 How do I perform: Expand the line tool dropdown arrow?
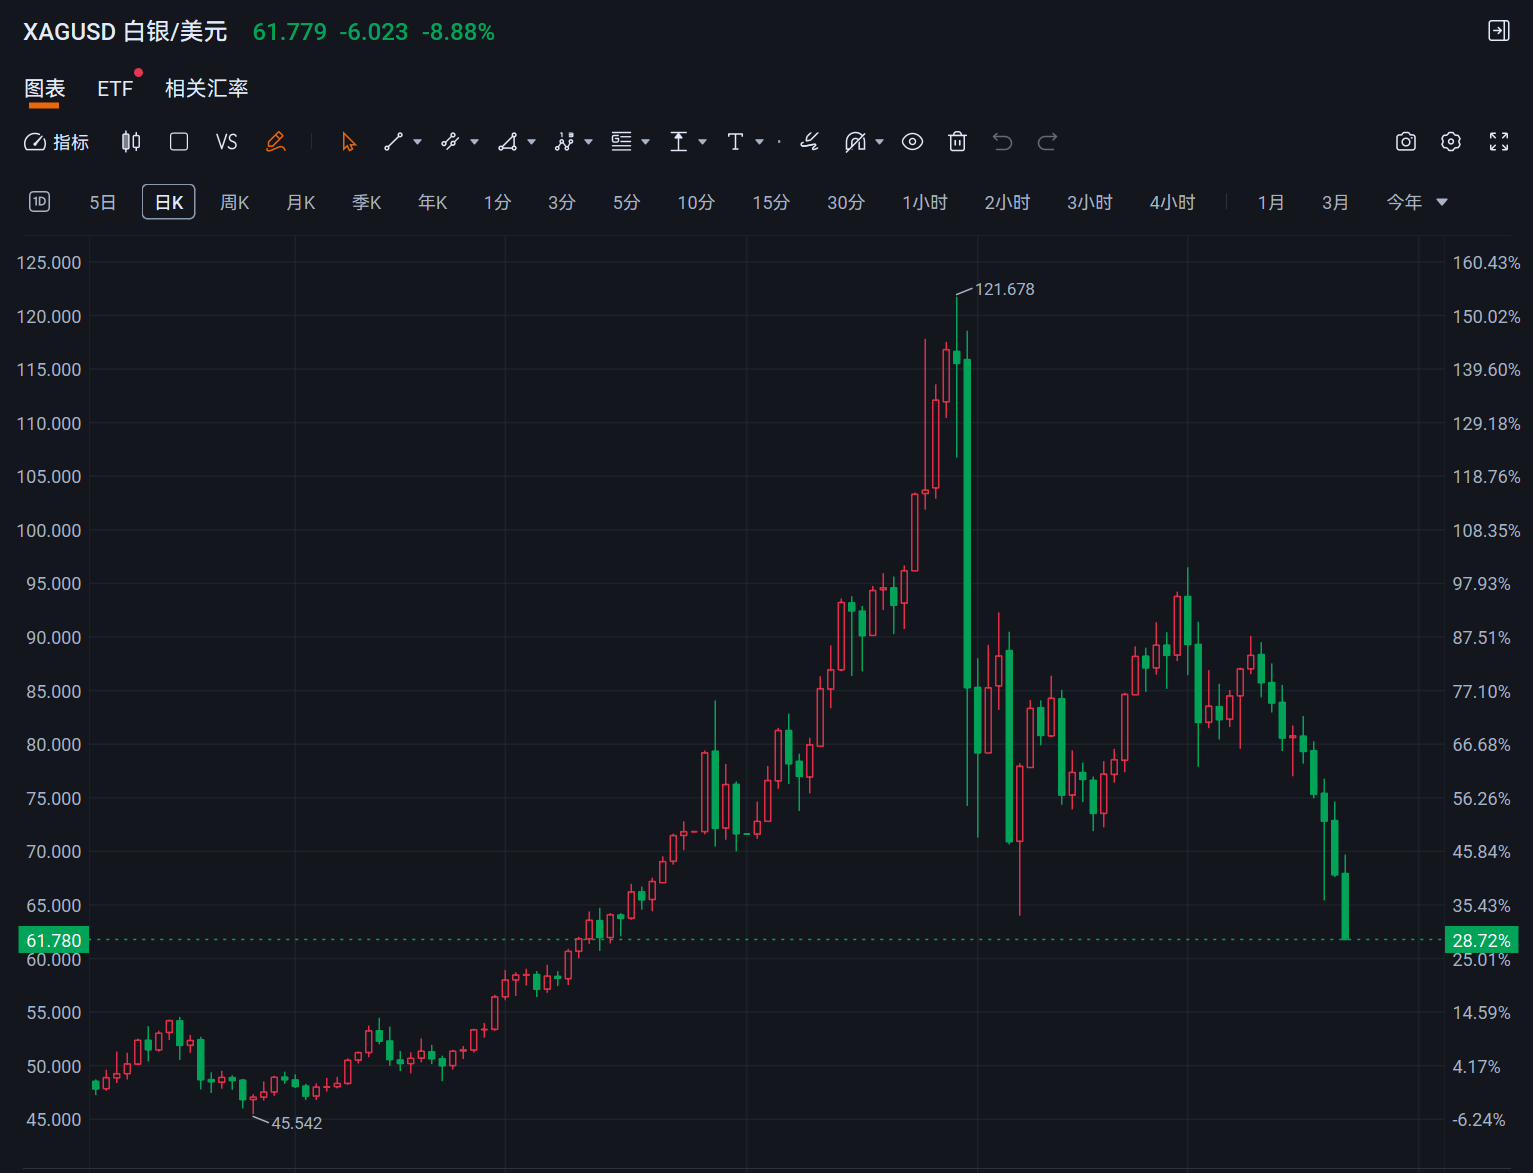click(418, 142)
